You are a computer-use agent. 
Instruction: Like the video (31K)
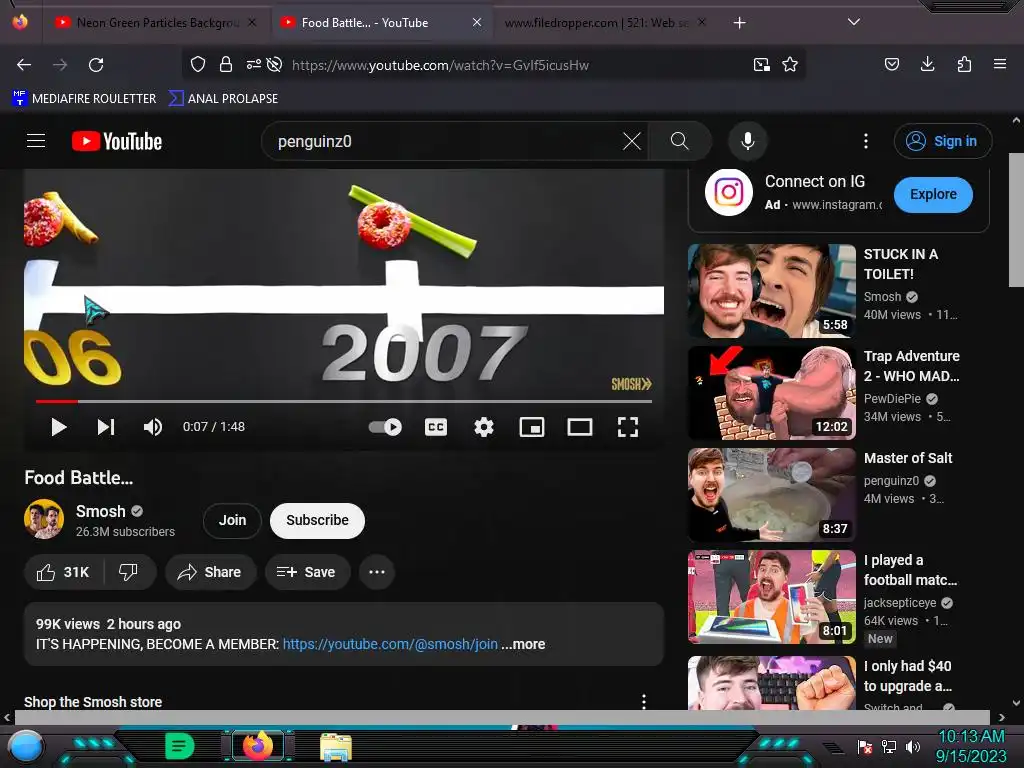(x=64, y=572)
